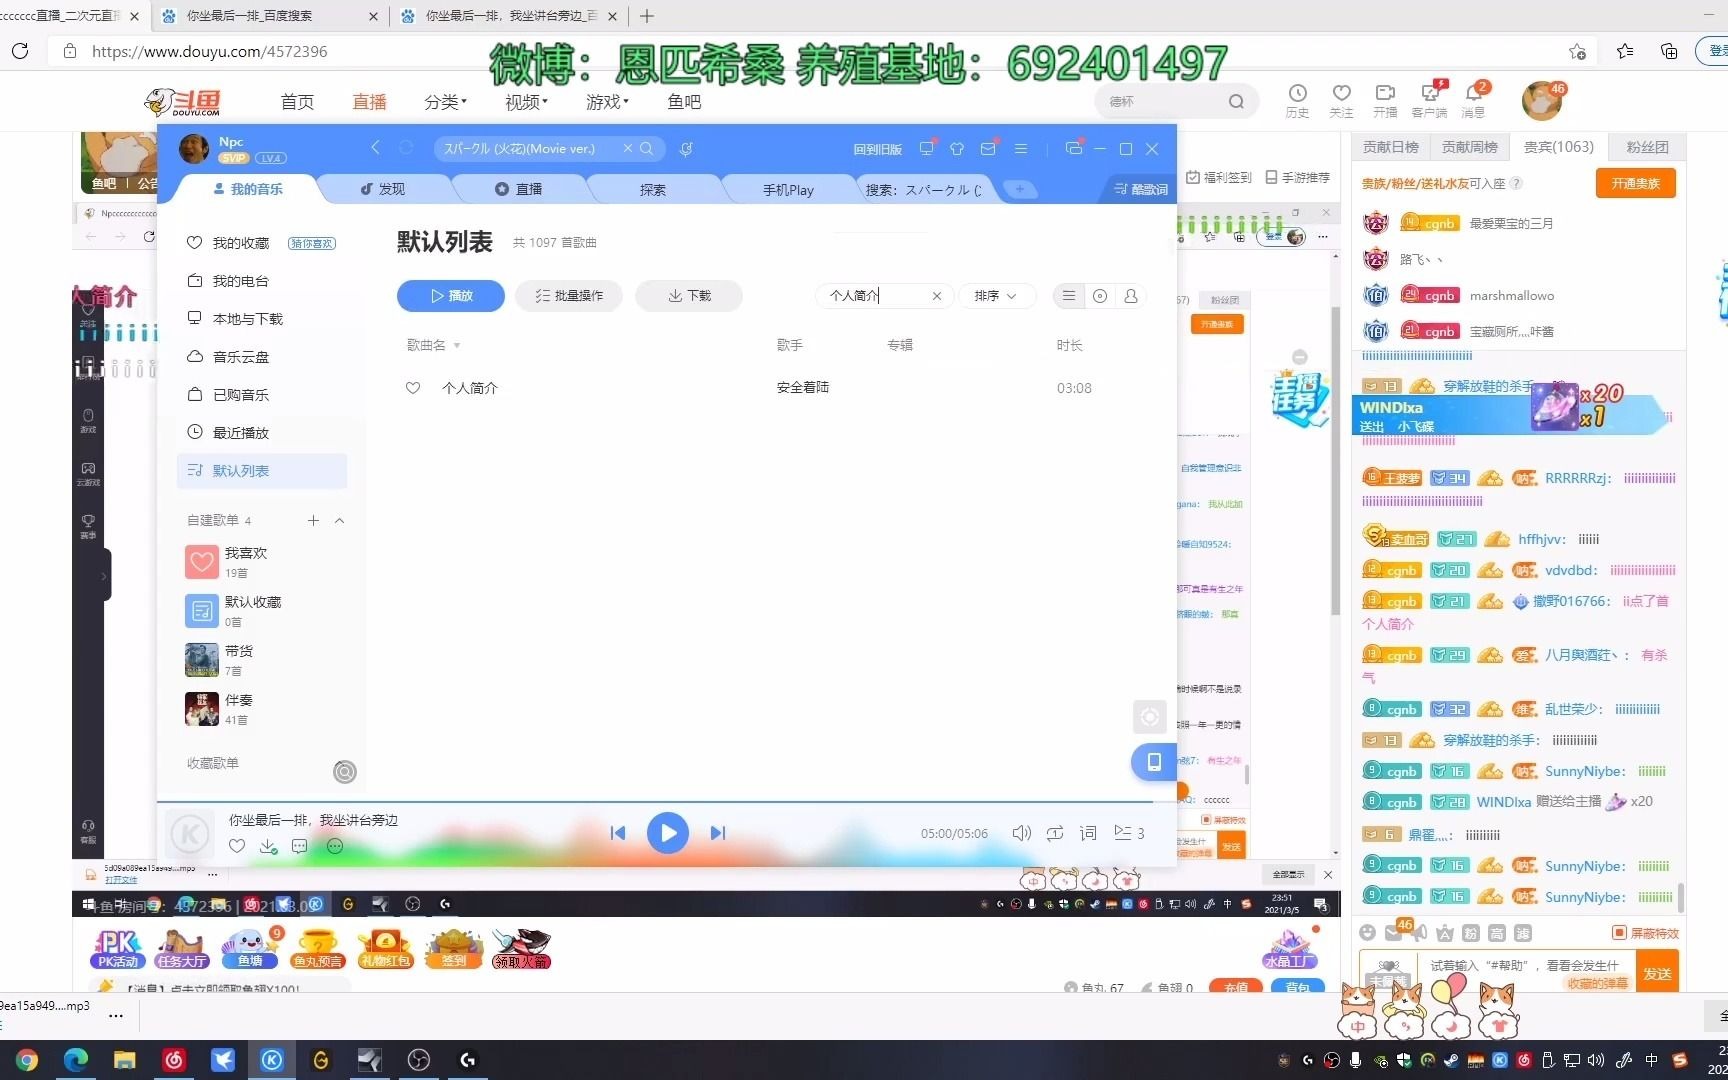Open the play queue showing 3 songs

1129,833
